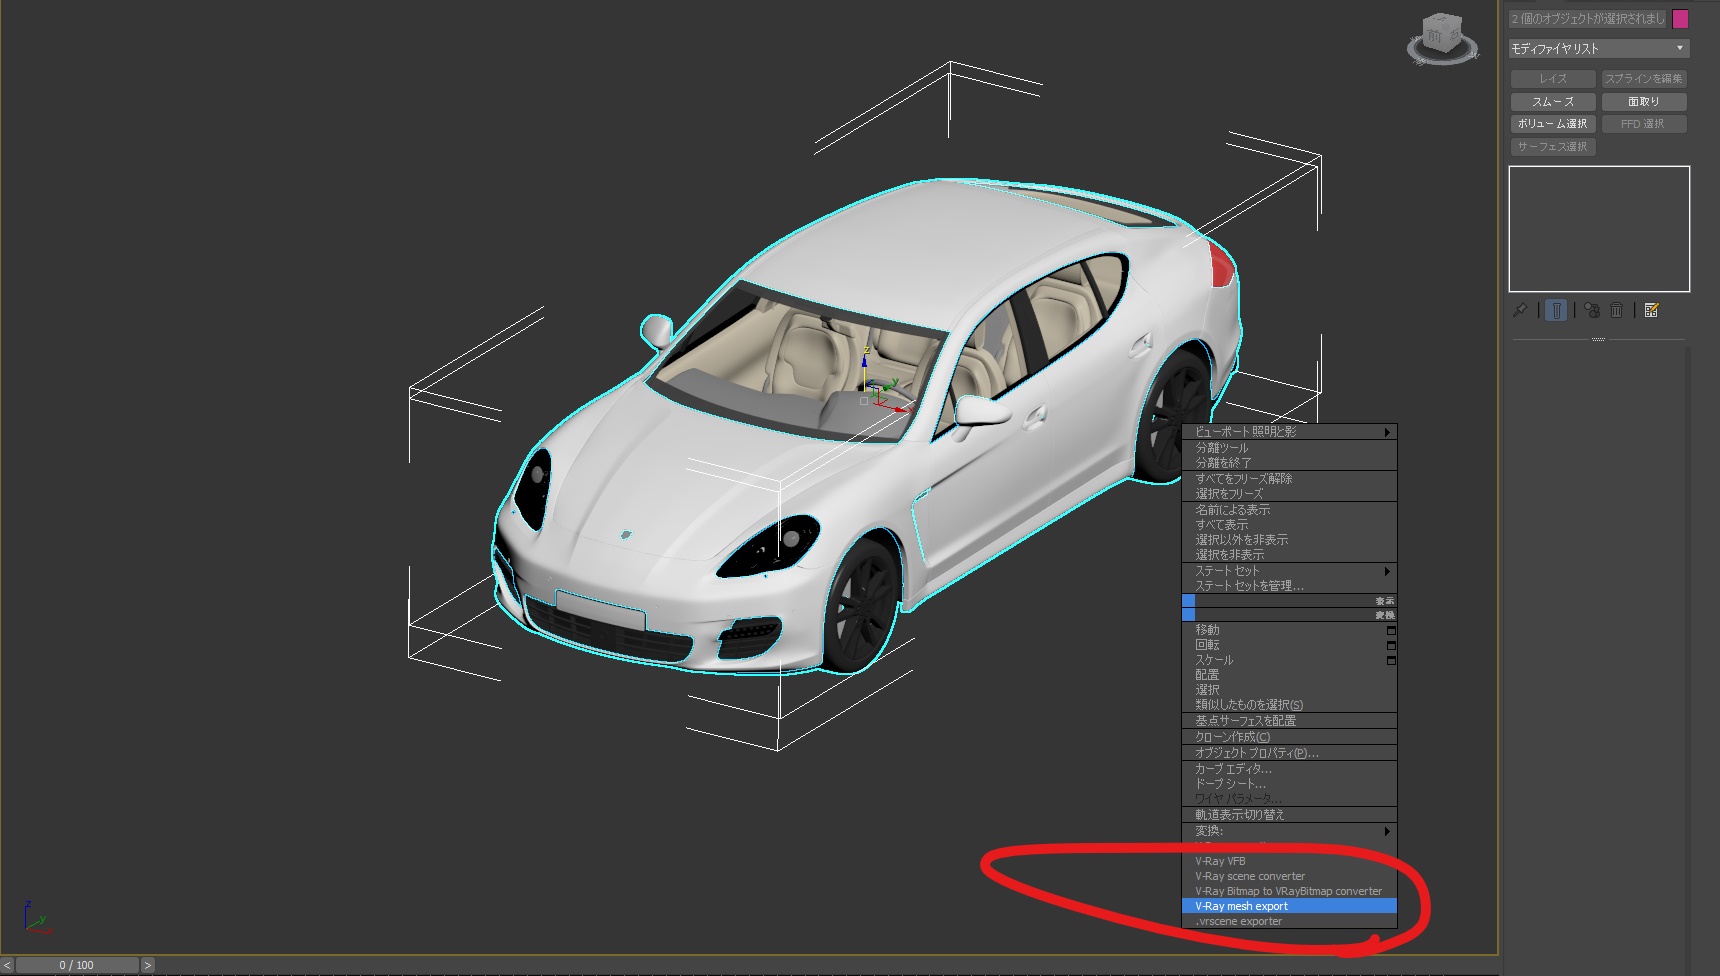Open the settings box next to 回転
This screenshot has height=976, width=1720.
tap(1391, 646)
